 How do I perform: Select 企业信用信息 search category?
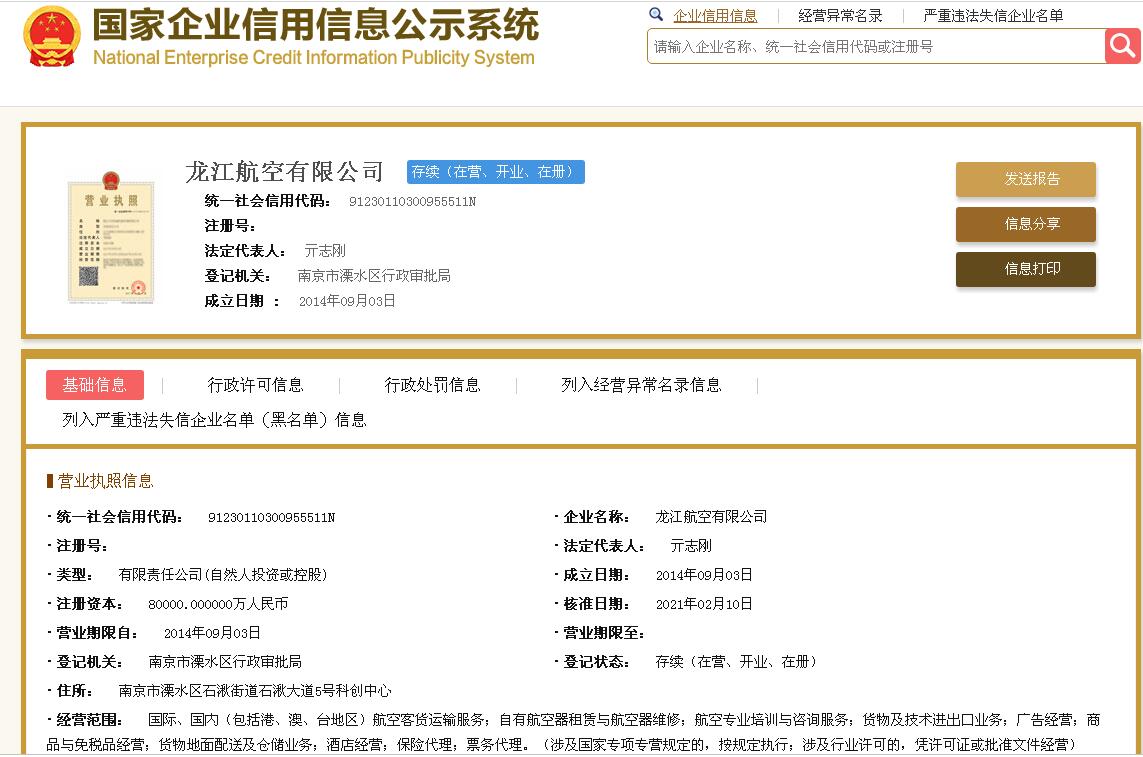point(715,15)
